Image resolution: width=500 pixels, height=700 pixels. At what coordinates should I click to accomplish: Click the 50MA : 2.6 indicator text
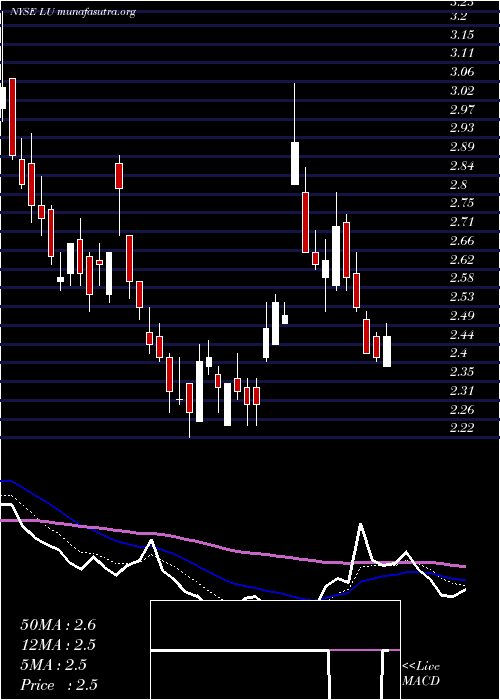(58, 625)
